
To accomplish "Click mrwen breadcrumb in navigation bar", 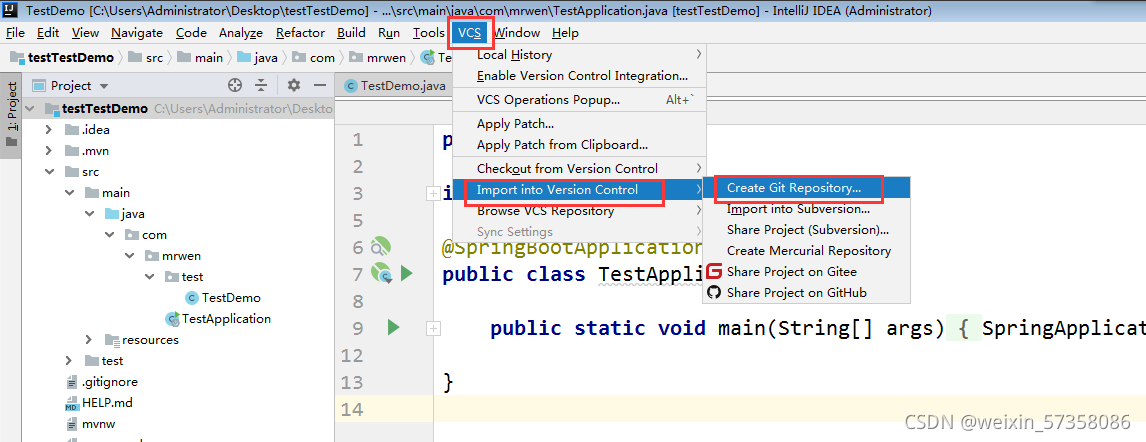I will click(x=377, y=57).
